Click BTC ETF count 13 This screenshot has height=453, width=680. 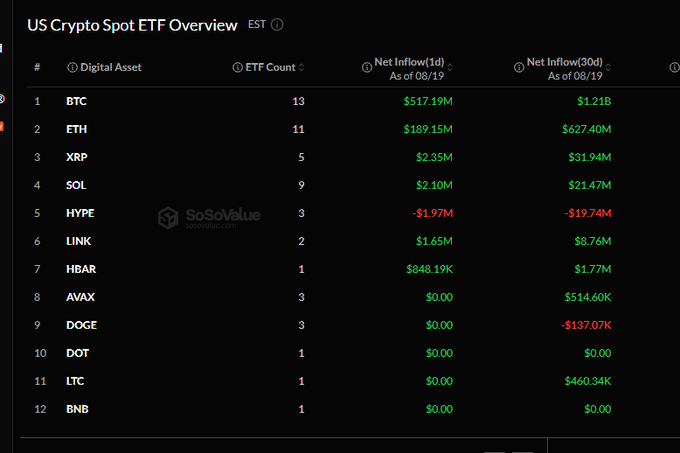298,101
